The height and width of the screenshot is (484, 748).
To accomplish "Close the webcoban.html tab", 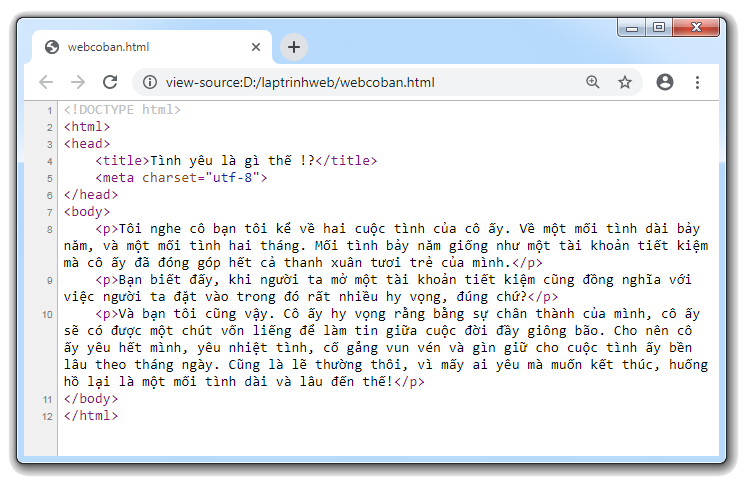I will point(256,47).
